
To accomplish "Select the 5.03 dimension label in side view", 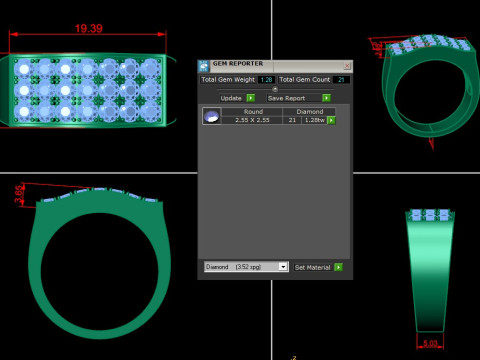I will (x=430, y=343).
